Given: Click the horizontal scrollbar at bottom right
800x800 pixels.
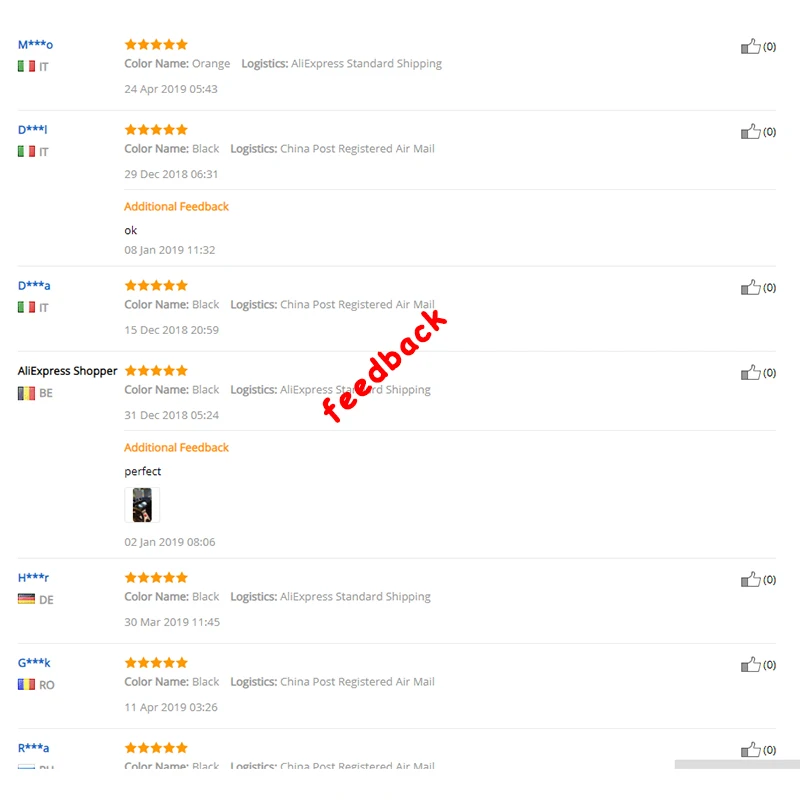Looking at the screenshot, I should pos(737,764).
